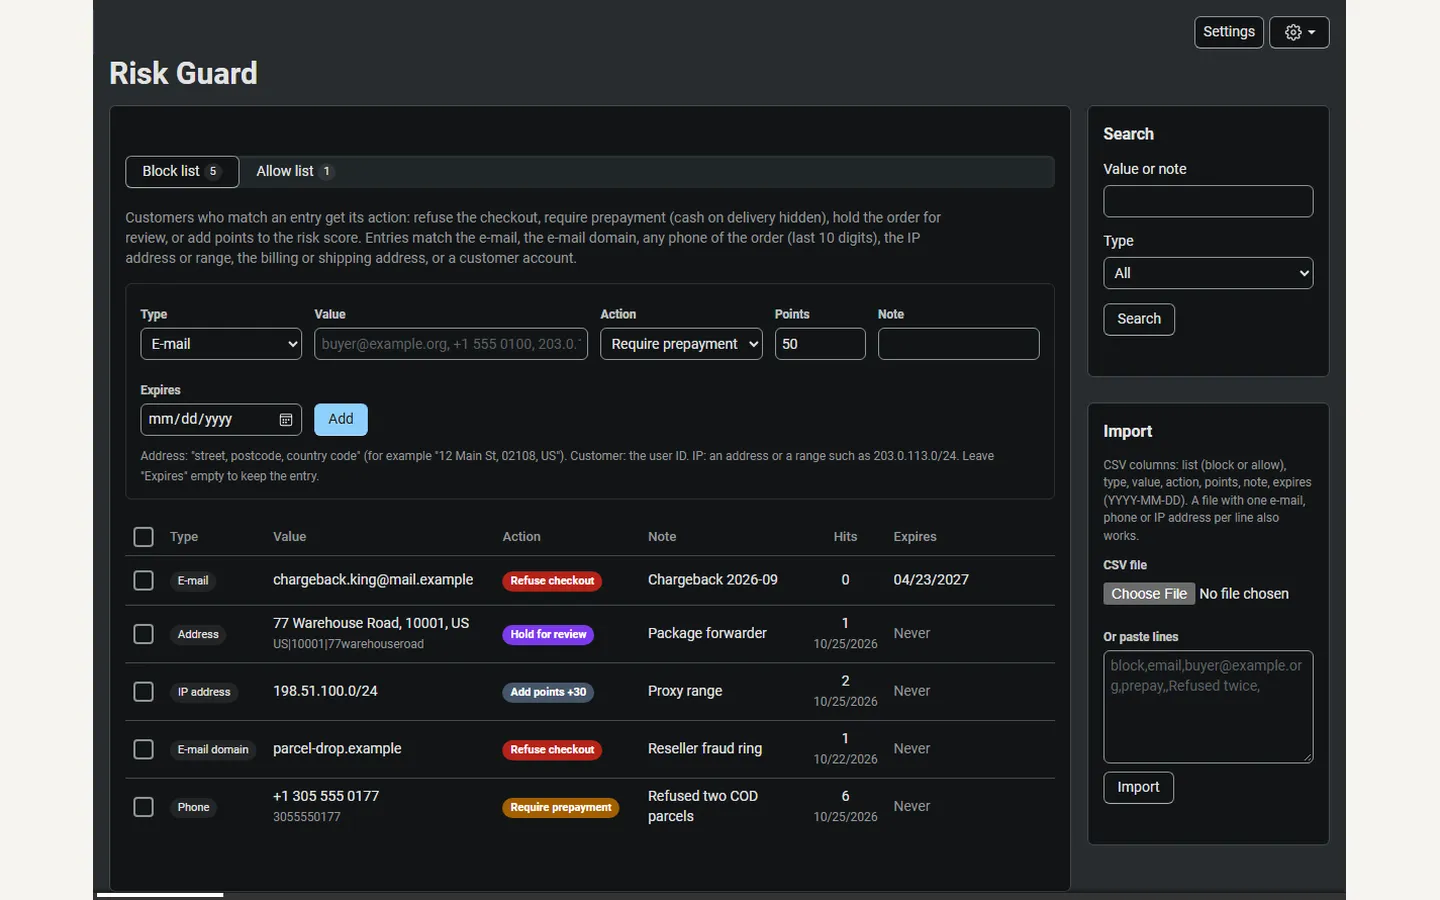Viewport: 1440px width, 900px height.
Task: Click the Refuse checkout badge for chargeback.king
Action: [552, 581]
